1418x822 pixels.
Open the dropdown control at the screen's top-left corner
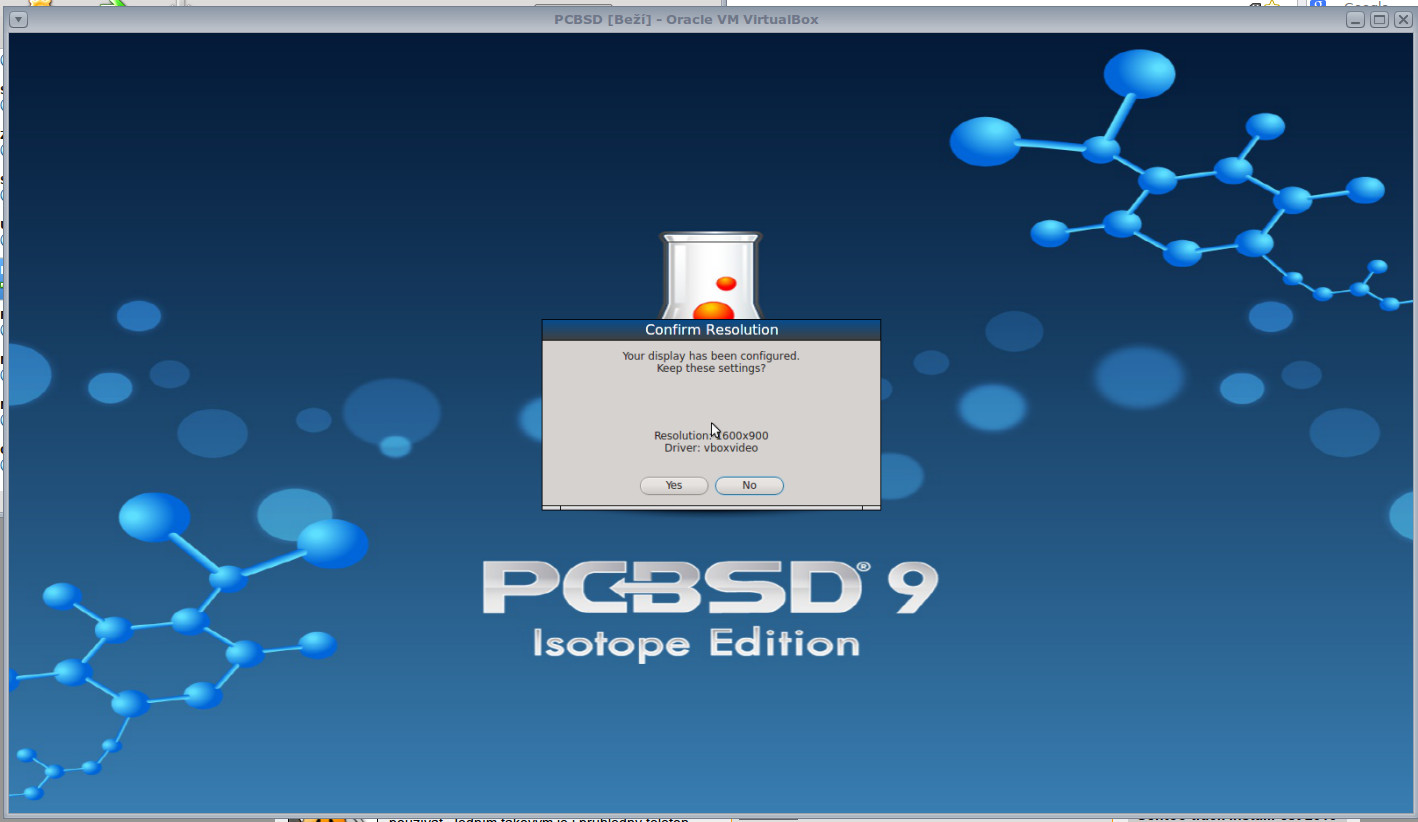(x=17, y=19)
